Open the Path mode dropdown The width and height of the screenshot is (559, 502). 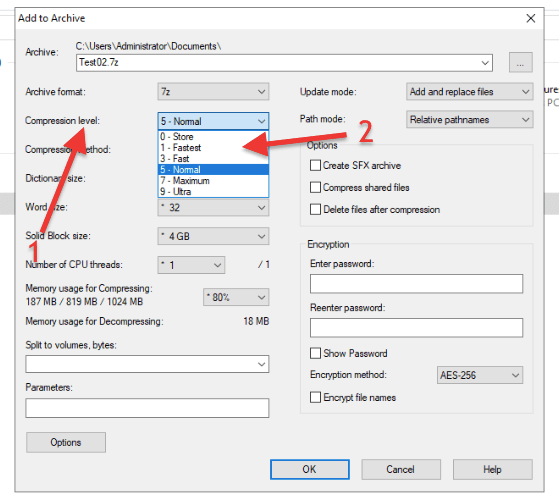[470, 119]
